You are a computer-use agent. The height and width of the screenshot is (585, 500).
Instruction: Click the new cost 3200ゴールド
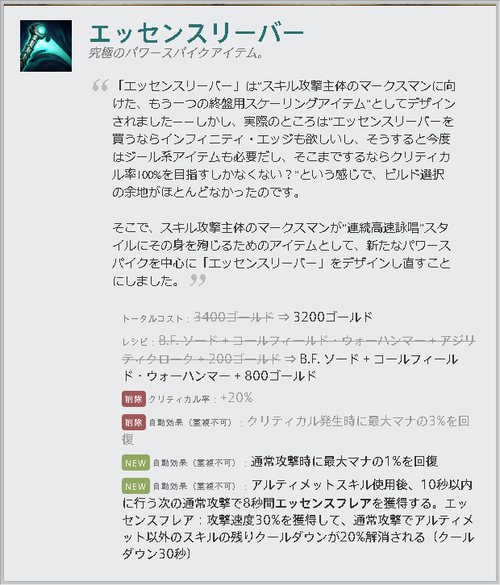(333, 317)
